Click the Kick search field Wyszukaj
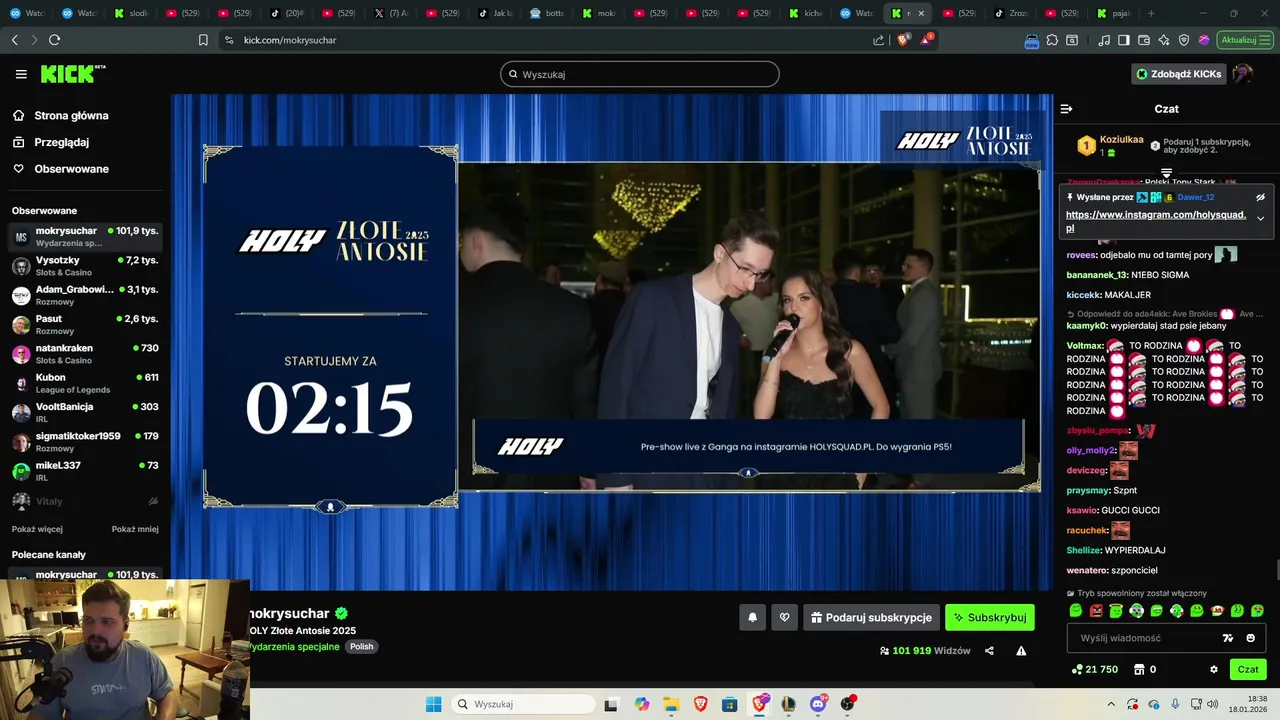The image size is (1280, 720). [640, 74]
